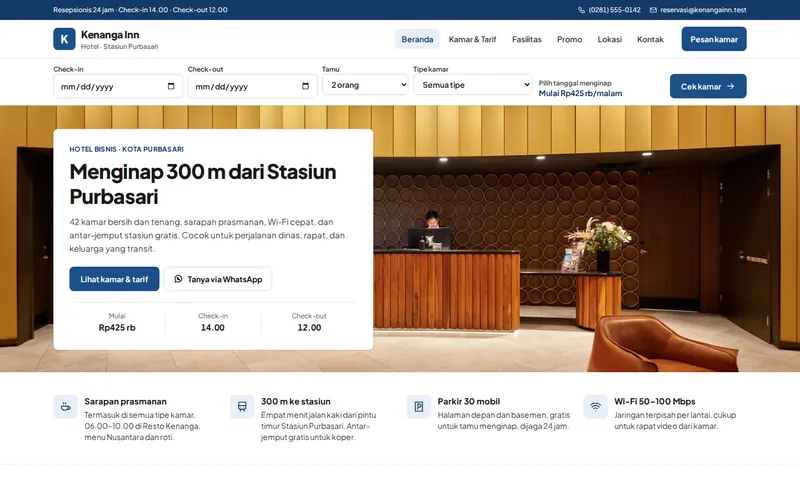Click the Parkir 30 mobil heading
The width and height of the screenshot is (800, 500).
tap(469, 402)
